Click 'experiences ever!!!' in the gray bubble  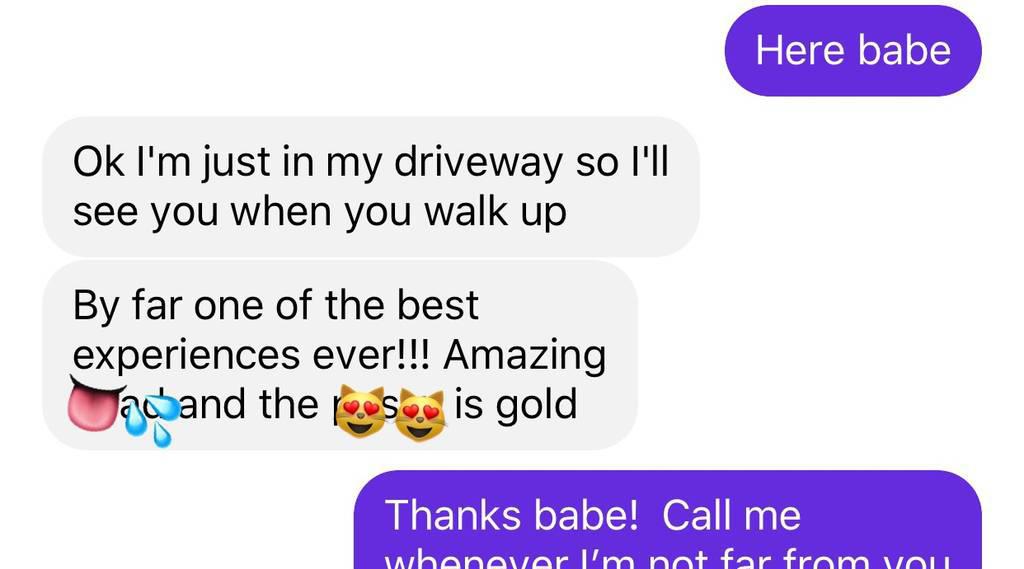[251, 355]
